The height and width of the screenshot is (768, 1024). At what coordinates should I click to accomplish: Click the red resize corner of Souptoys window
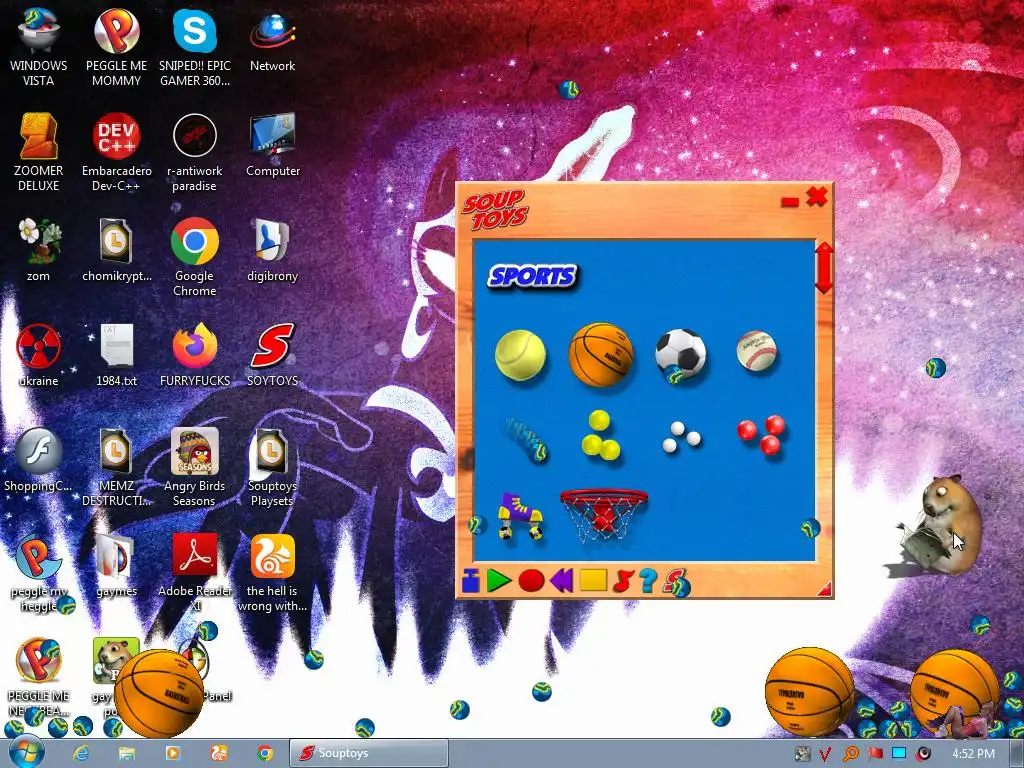point(825,589)
